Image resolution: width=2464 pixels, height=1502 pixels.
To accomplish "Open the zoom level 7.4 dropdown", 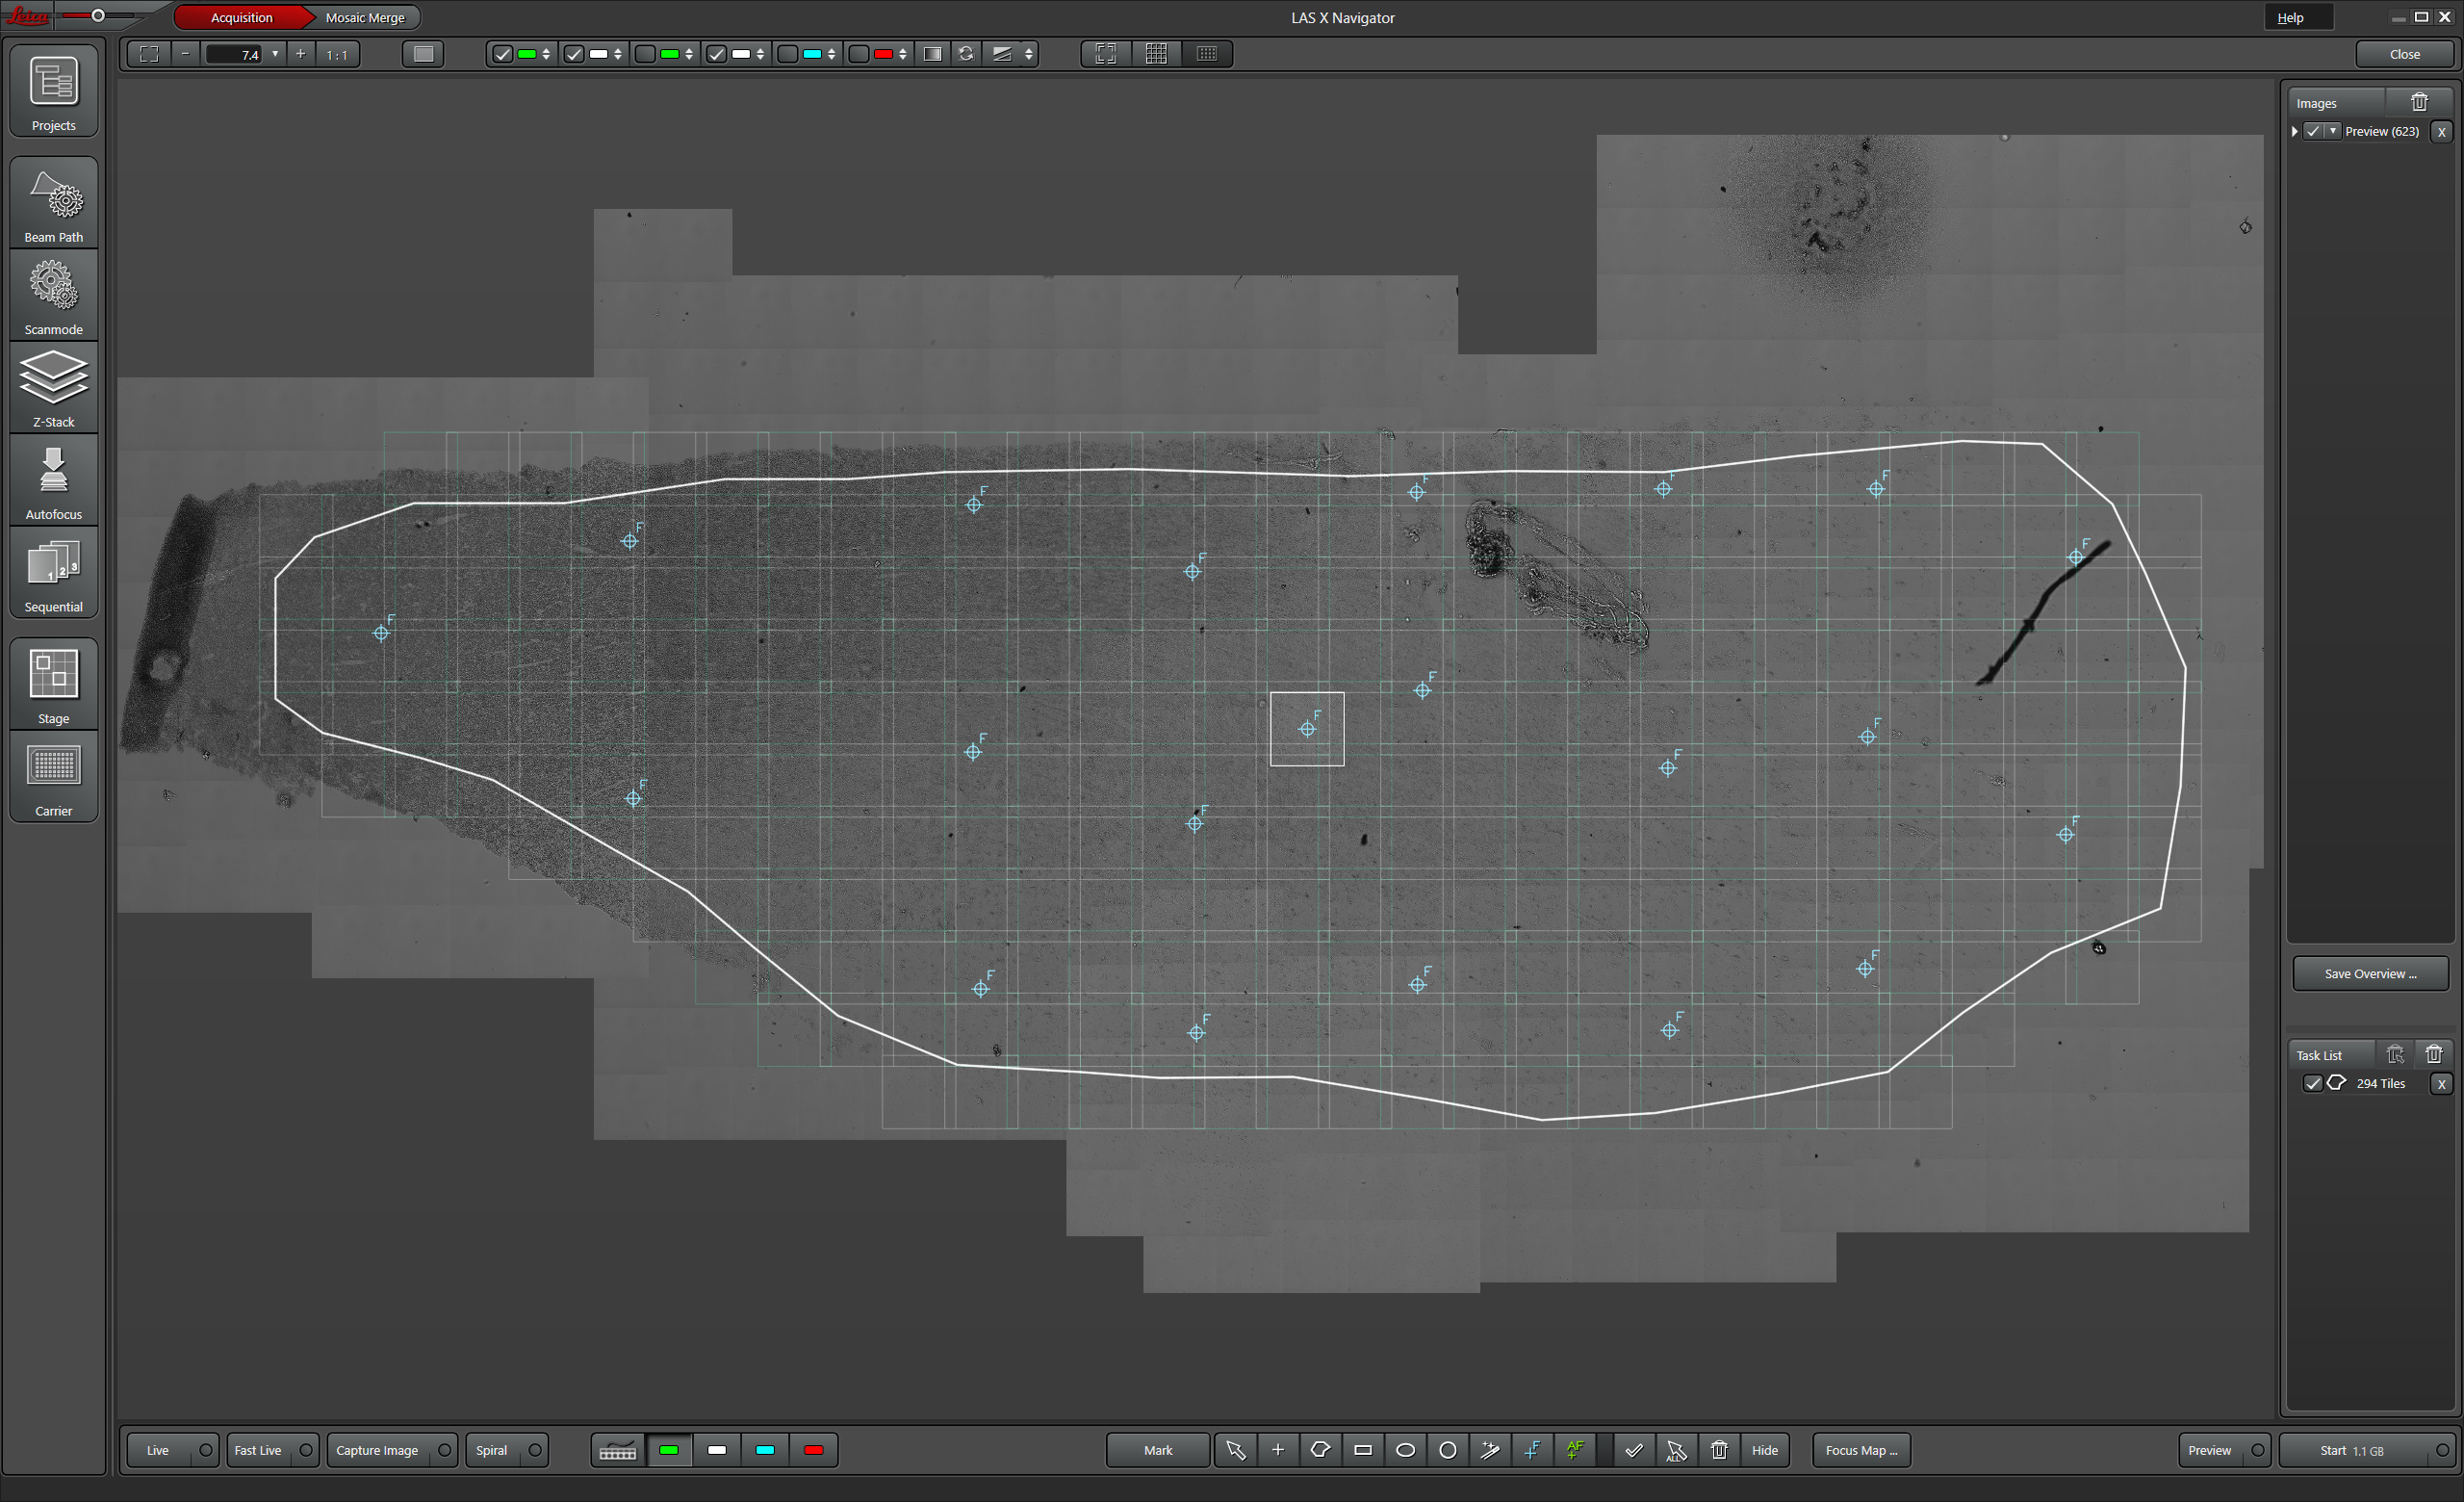I will pyautogui.click(x=275, y=54).
